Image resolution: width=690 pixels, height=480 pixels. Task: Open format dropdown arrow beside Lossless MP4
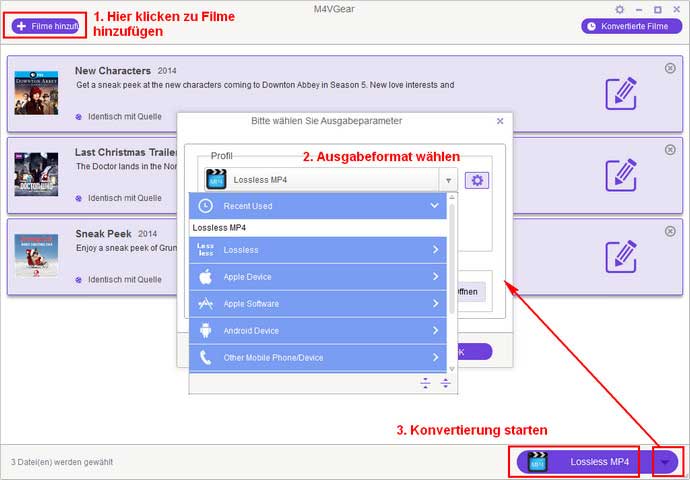666,462
